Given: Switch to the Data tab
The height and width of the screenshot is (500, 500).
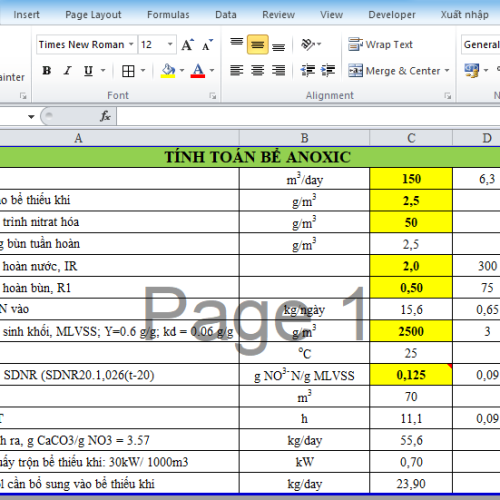Looking at the screenshot, I should (226, 15).
